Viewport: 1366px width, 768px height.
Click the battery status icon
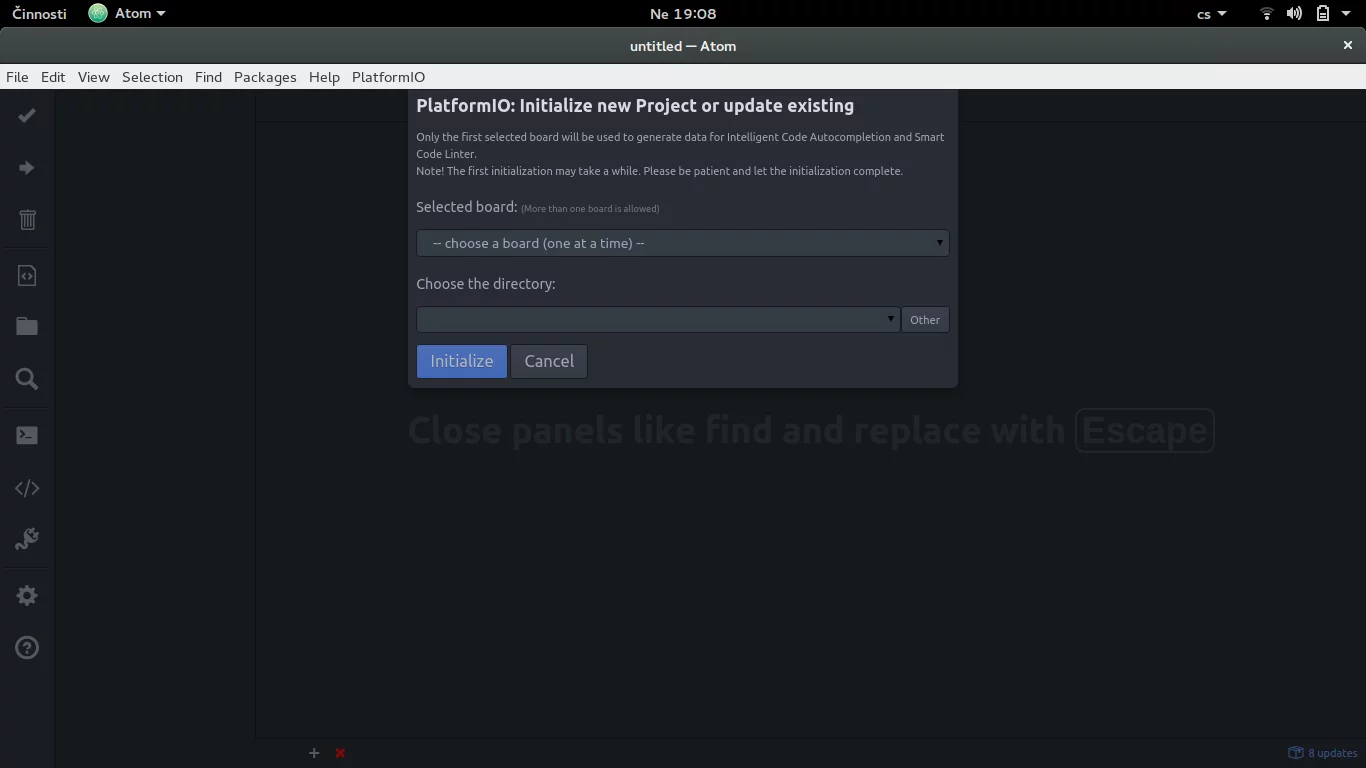tap(1322, 14)
